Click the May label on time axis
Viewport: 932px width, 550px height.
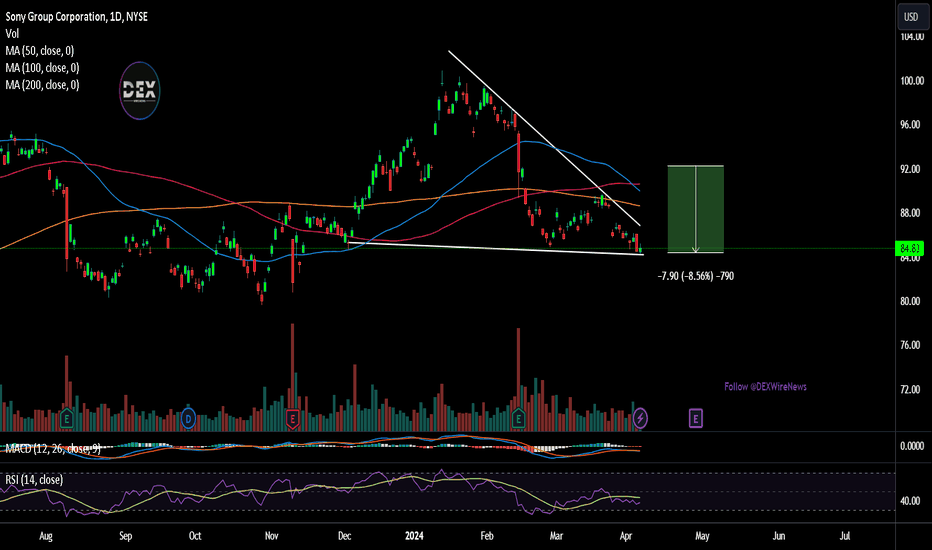coord(702,536)
